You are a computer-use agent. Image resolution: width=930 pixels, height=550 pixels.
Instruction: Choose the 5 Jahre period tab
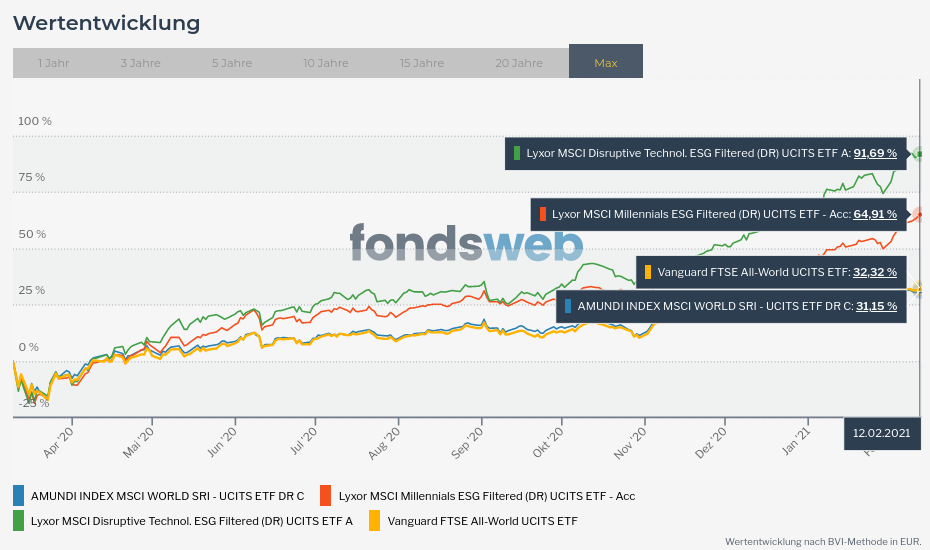(232, 62)
